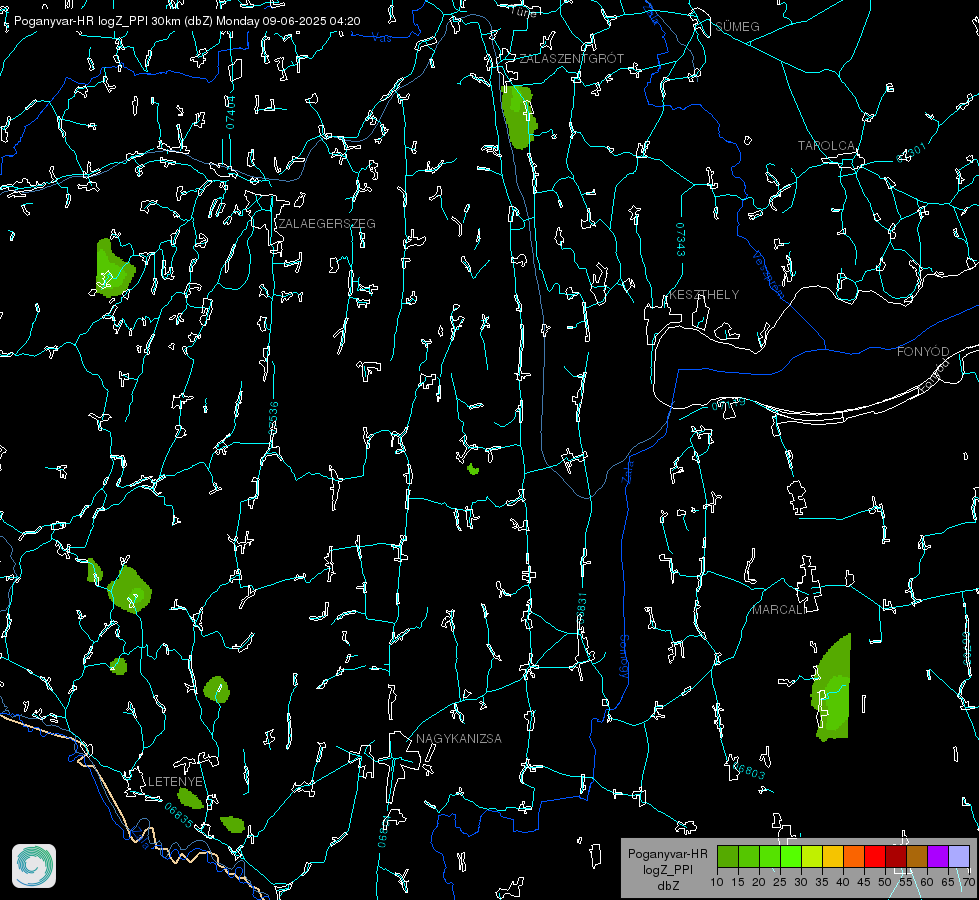This screenshot has width=979, height=900.
Task: Click the legend scale value 45
Action: click(863, 882)
